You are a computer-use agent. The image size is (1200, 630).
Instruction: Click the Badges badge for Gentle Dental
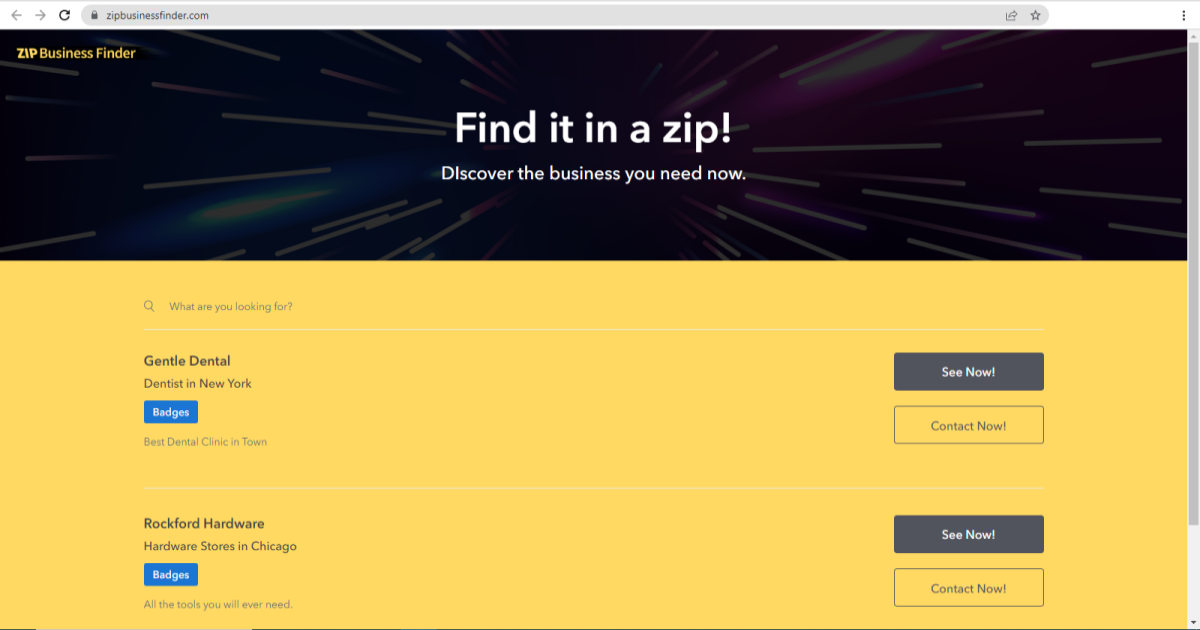(170, 411)
